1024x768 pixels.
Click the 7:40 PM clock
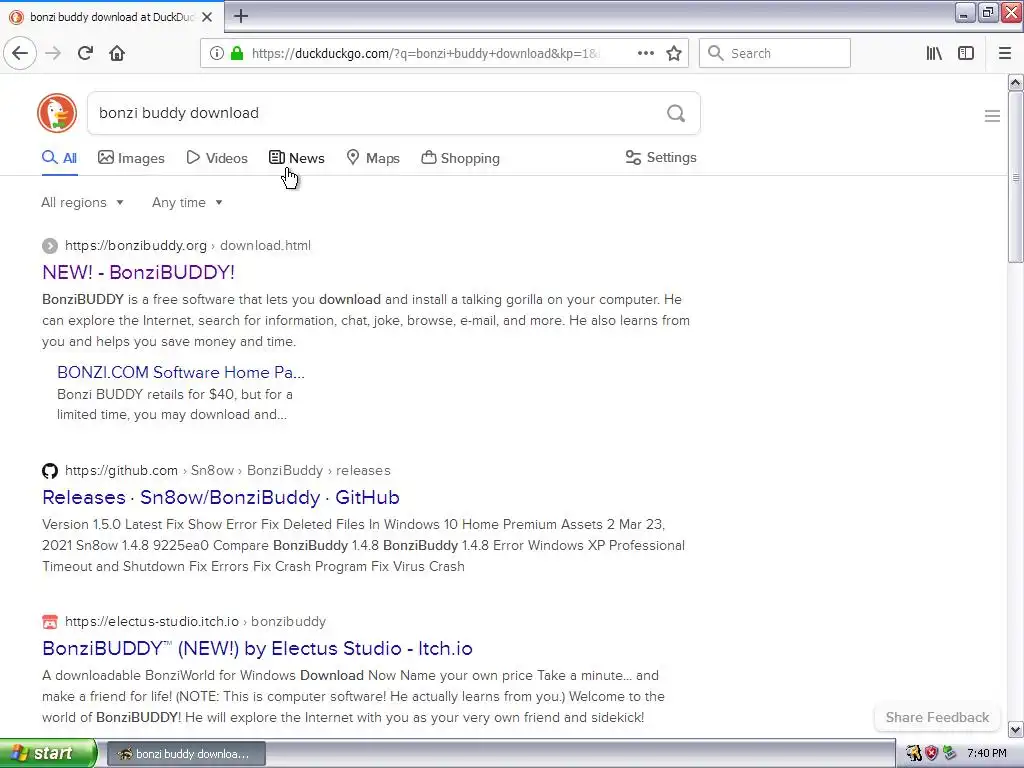tap(987, 754)
